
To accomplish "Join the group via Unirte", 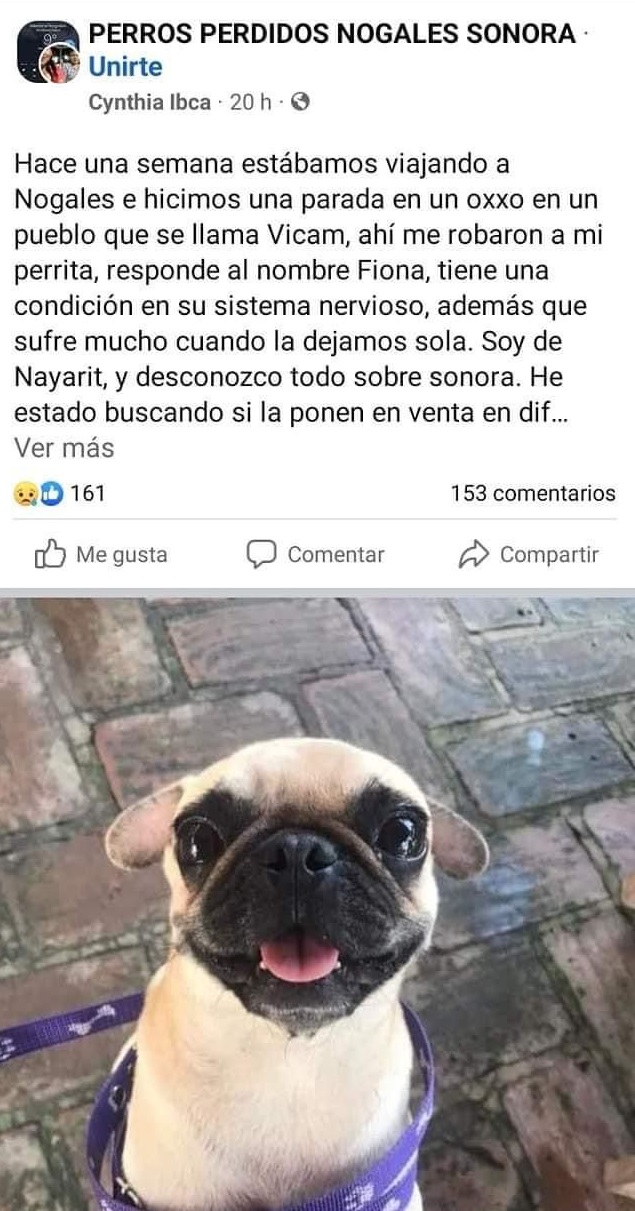I will (x=125, y=68).
